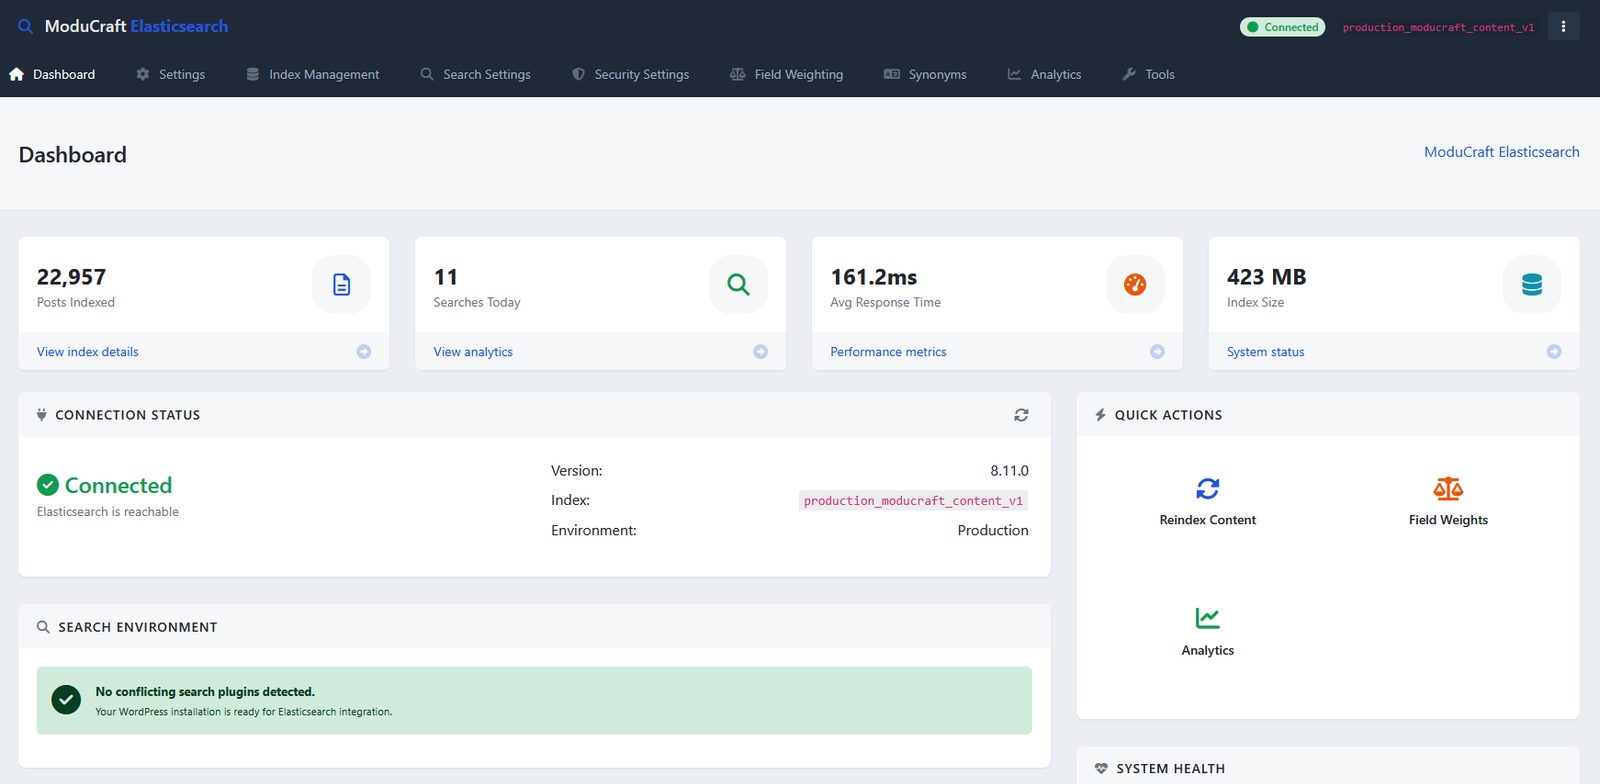1600x784 pixels.
Task: Click the arrow icon beside View index details
Action: tap(364, 352)
